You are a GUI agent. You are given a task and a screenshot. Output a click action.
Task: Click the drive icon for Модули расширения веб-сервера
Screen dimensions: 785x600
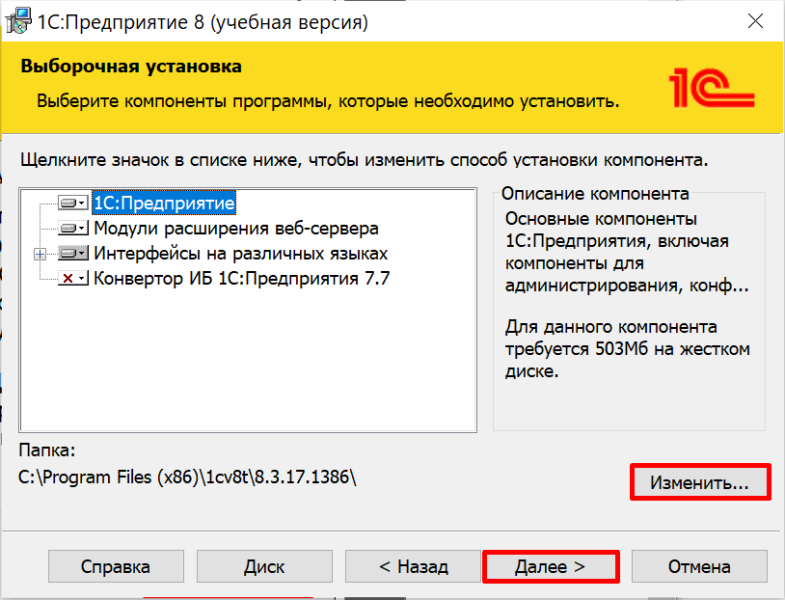coord(74,228)
